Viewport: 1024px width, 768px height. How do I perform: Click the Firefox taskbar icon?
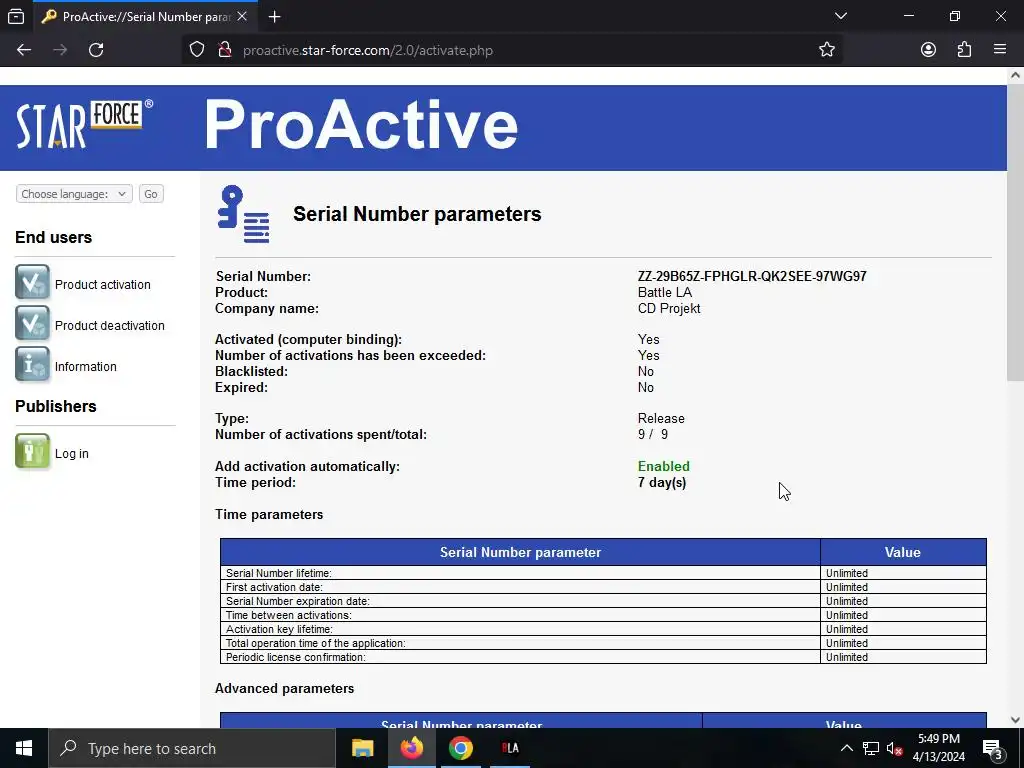tap(411, 748)
